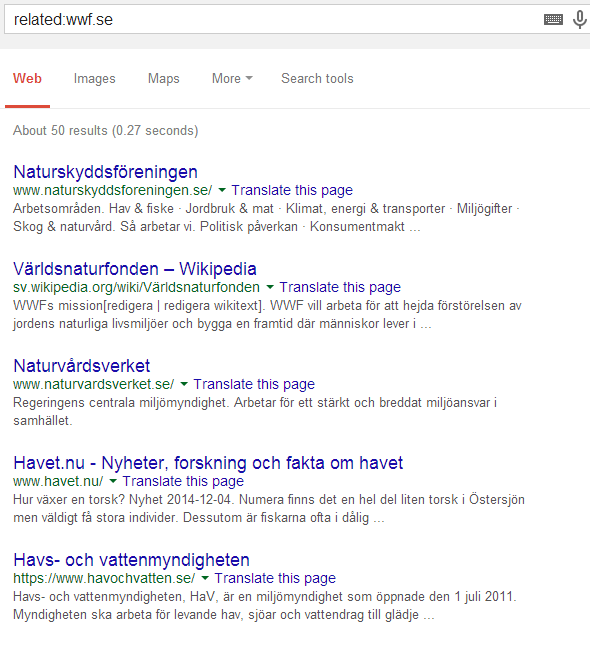The image size is (590, 647).
Task: Open arrow next to havochvatten.se URL
Action: point(205,578)
